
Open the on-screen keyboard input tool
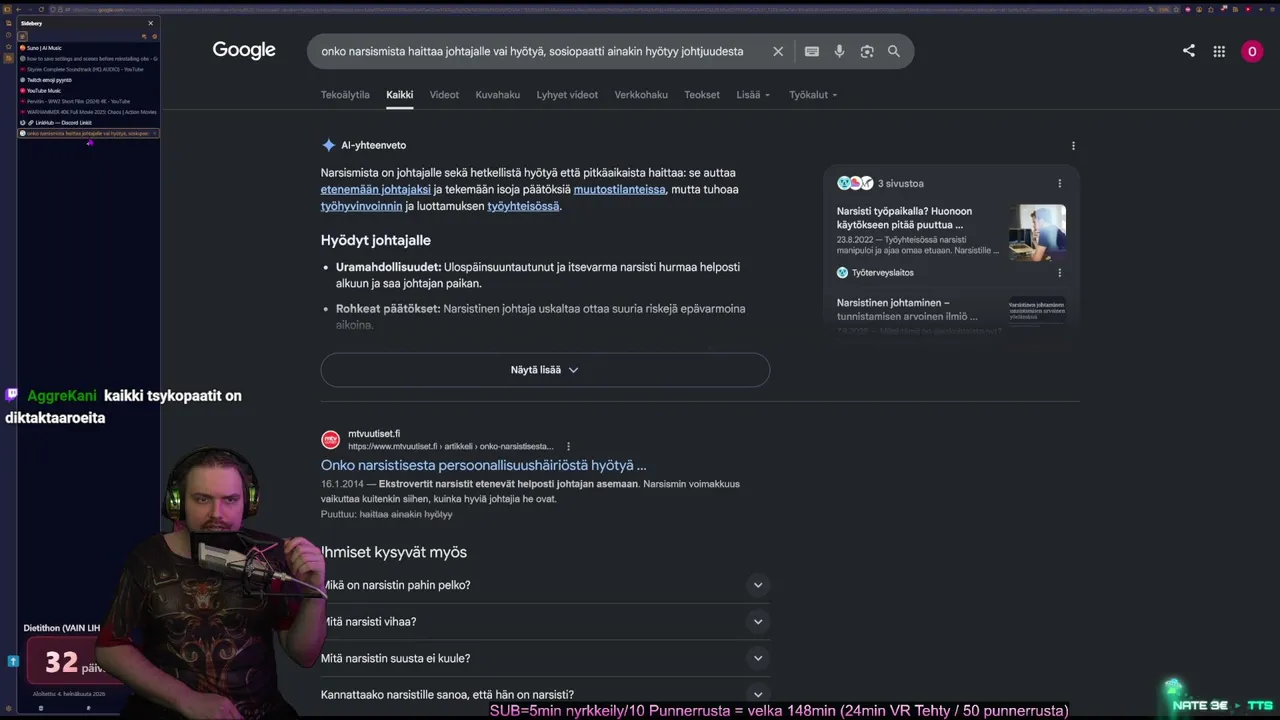pos(812,51)
